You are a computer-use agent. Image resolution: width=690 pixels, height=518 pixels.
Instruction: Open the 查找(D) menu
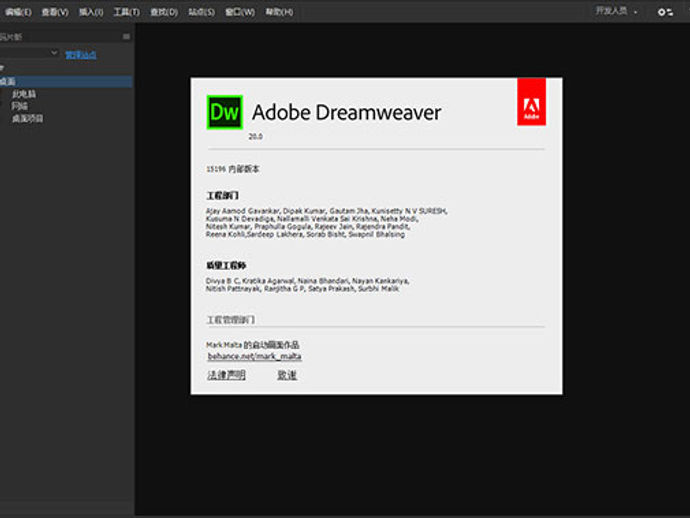pyautogui.click(x=164, y=12)
